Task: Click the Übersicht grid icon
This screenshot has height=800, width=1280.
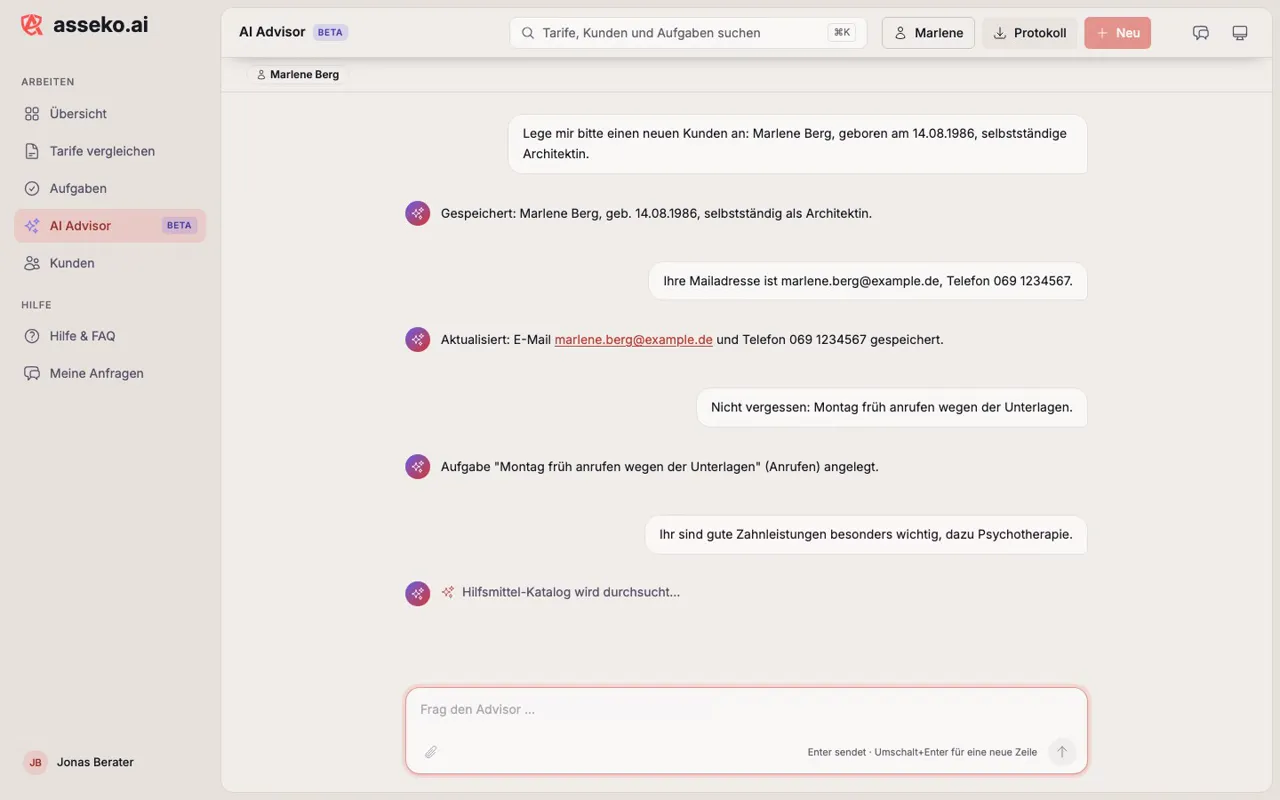Action: [x=32, y=114]
